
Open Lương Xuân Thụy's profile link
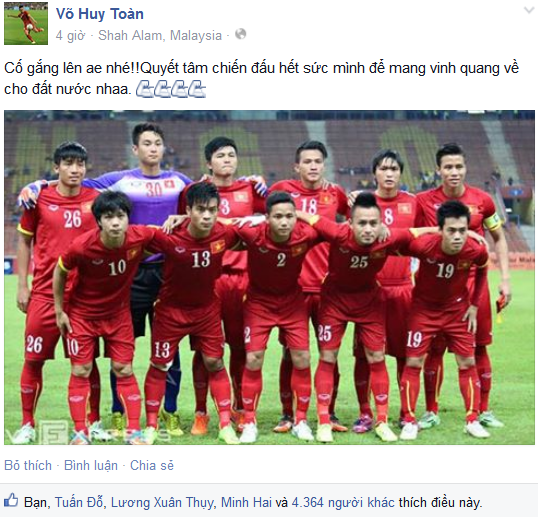coord(163,503)
